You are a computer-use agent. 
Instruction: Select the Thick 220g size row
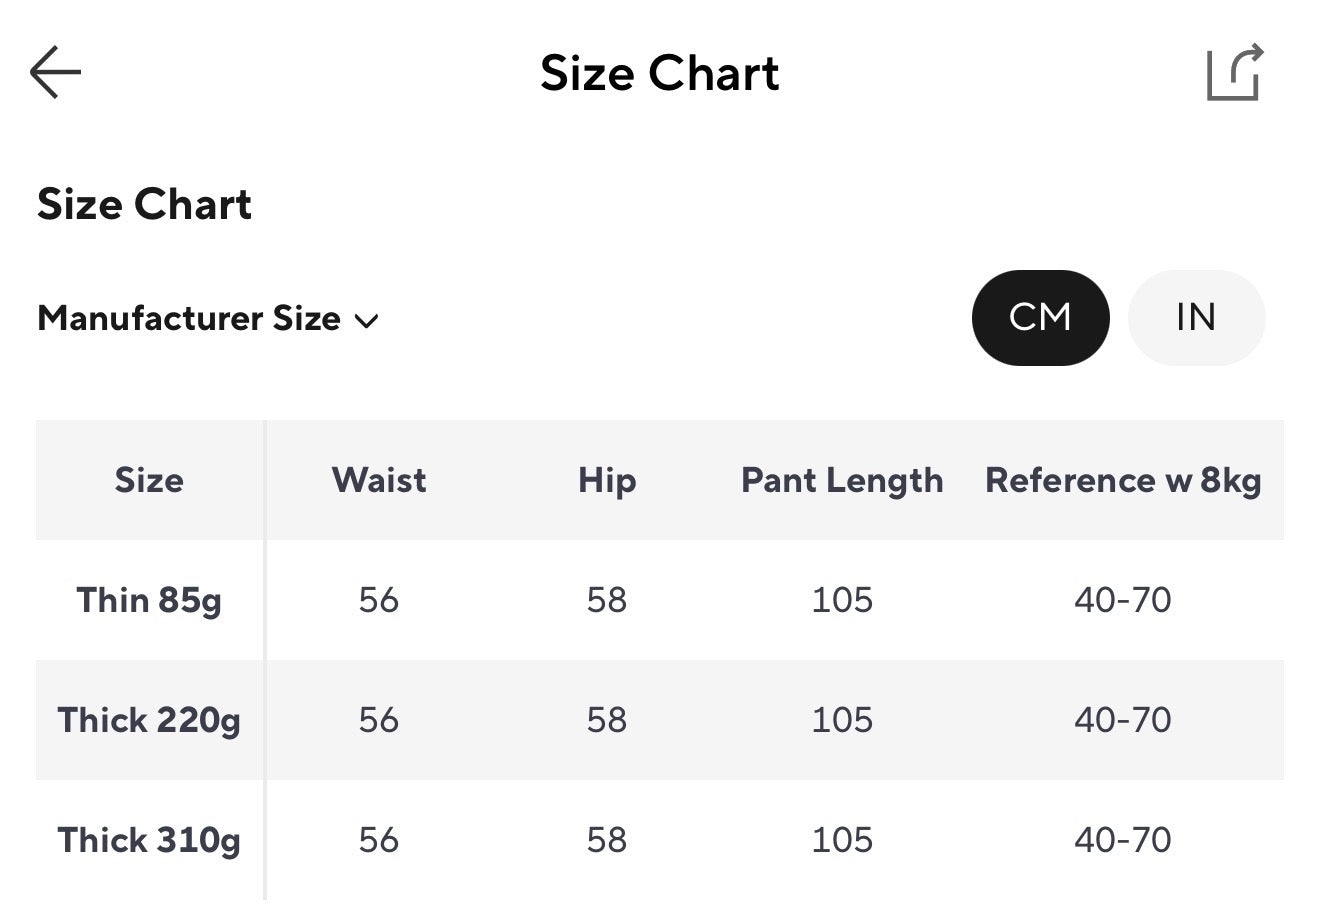coord(148,720)
